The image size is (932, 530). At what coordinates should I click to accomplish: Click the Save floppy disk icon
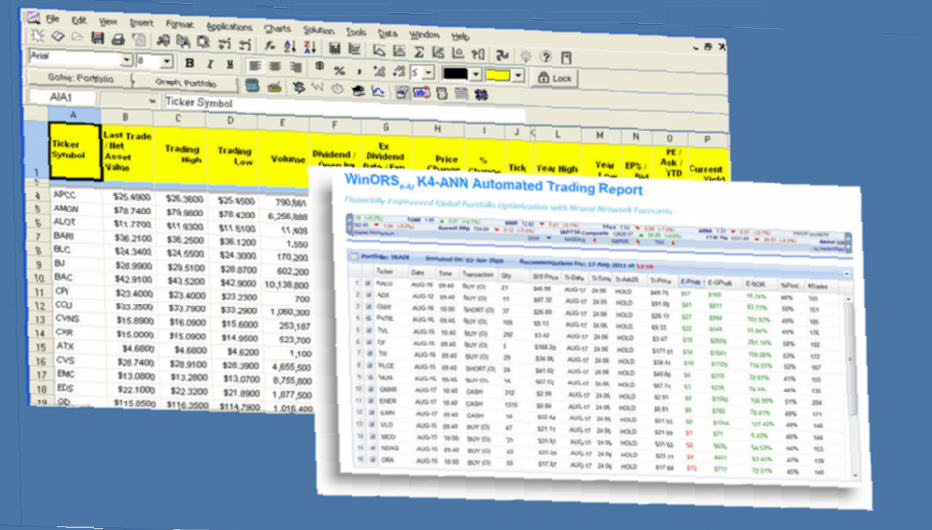click(97, 39)
